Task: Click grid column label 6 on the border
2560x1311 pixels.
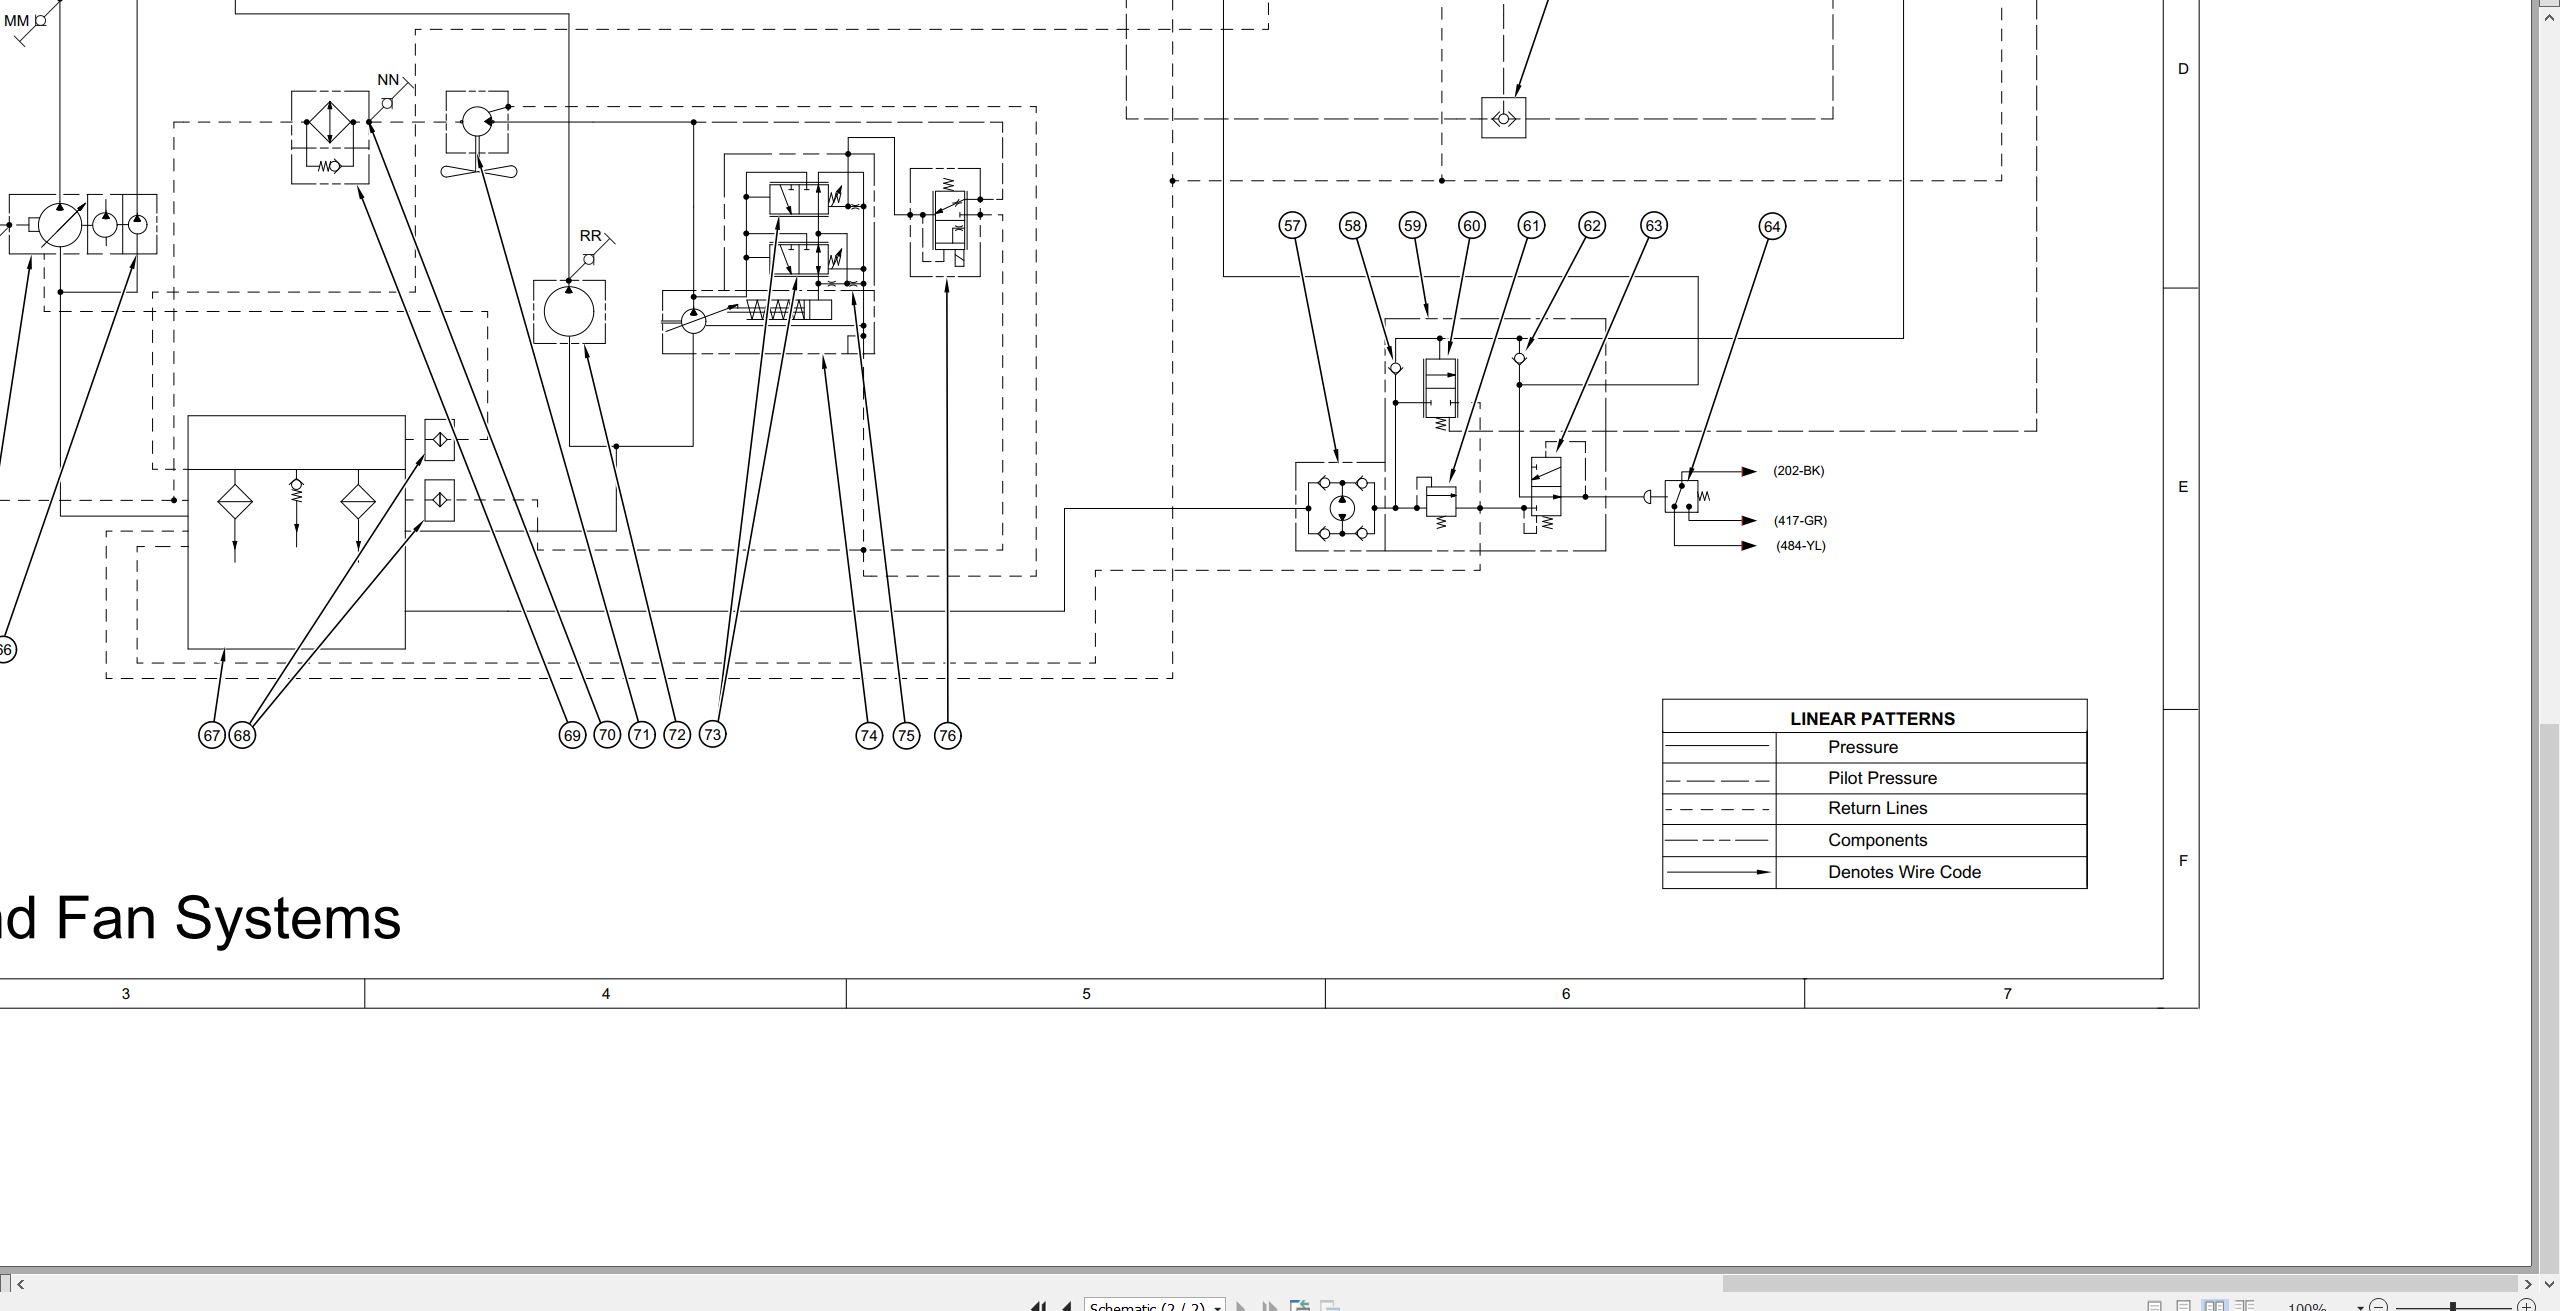Action: click(1566, 994)
